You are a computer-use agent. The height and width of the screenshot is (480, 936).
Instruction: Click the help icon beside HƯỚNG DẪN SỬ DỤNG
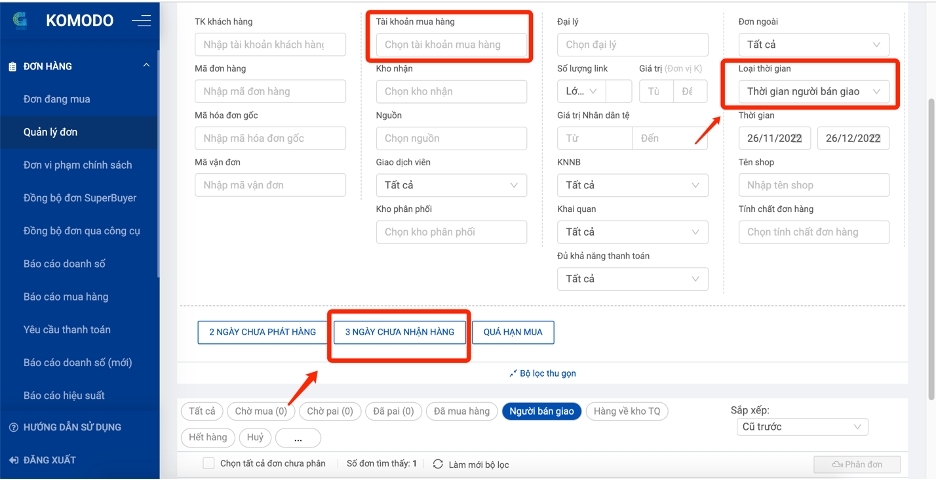point(13,427)
